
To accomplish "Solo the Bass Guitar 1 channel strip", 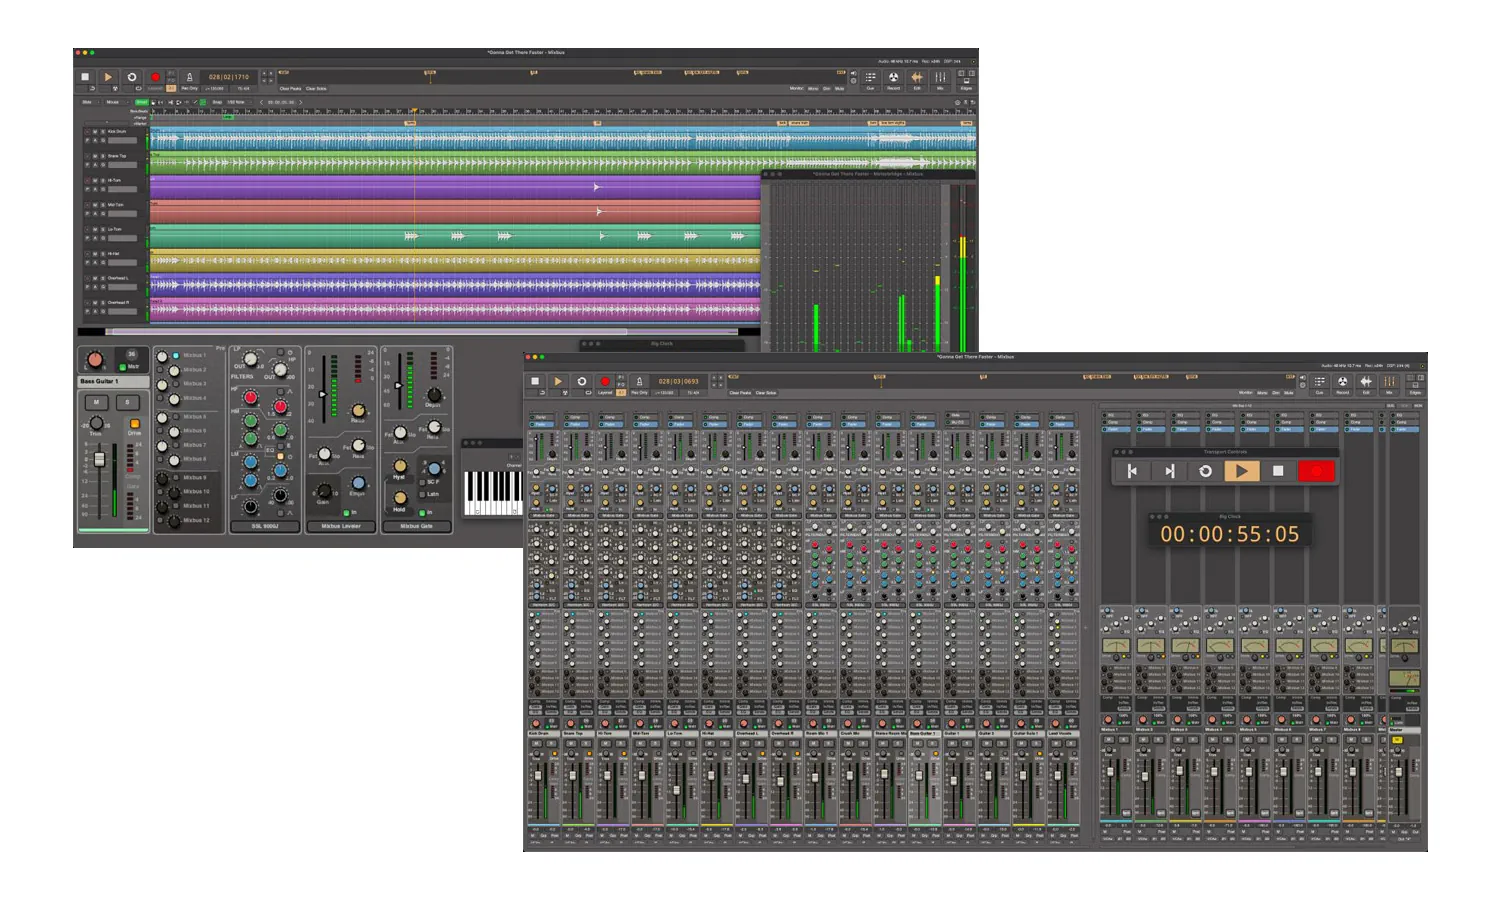I will (x=127, y=402).
